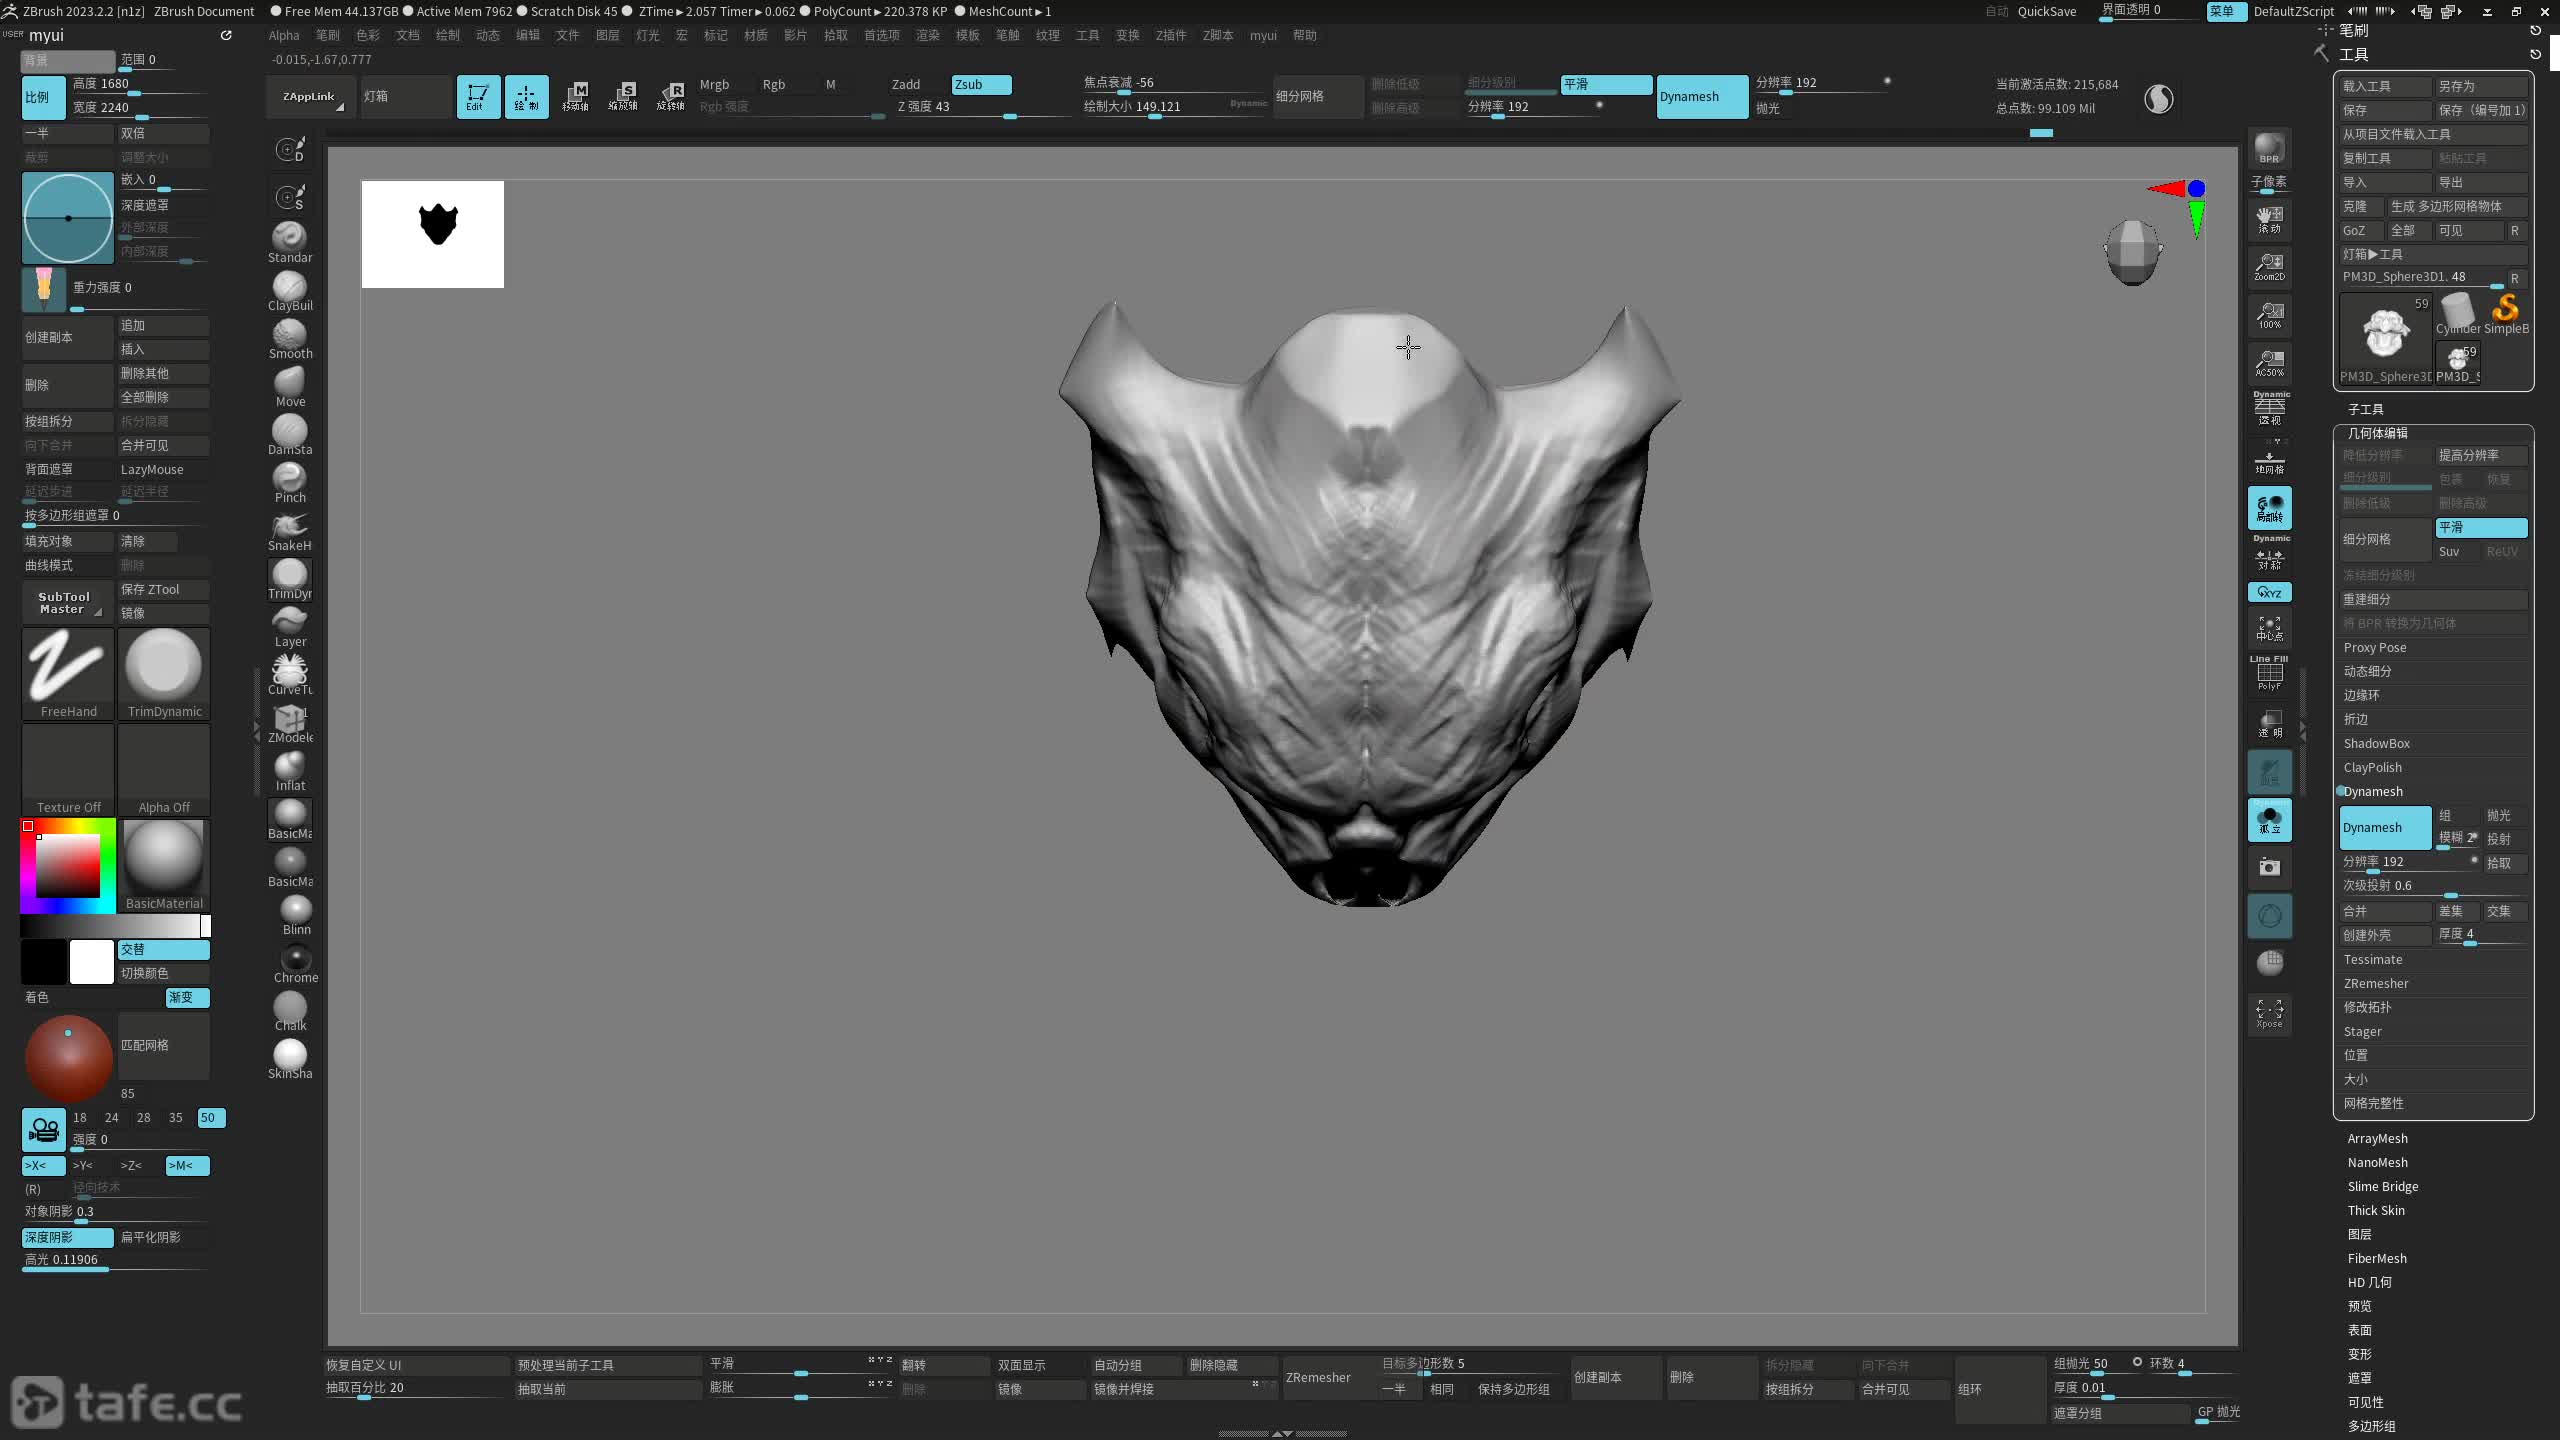Click the Xpose icon

click(2269, 1012)
